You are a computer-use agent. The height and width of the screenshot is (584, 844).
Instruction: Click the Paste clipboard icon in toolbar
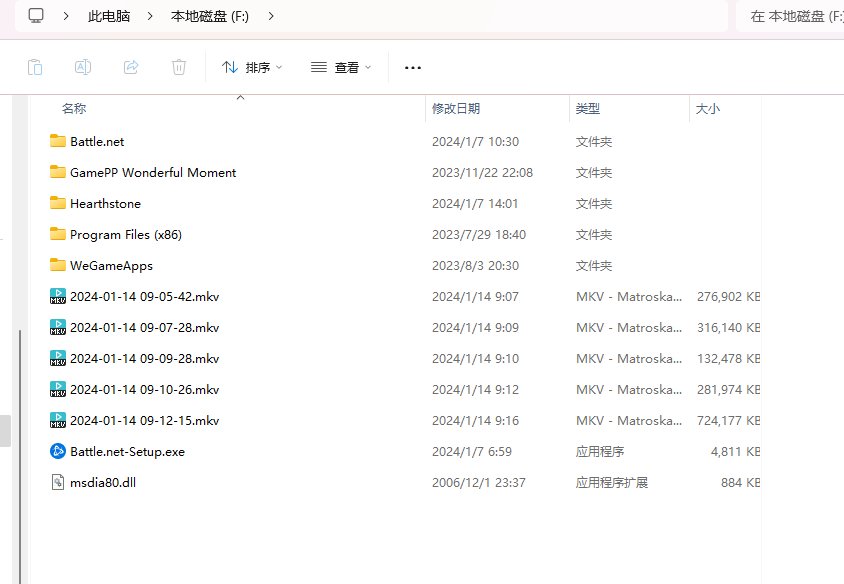tap(35, 67)
